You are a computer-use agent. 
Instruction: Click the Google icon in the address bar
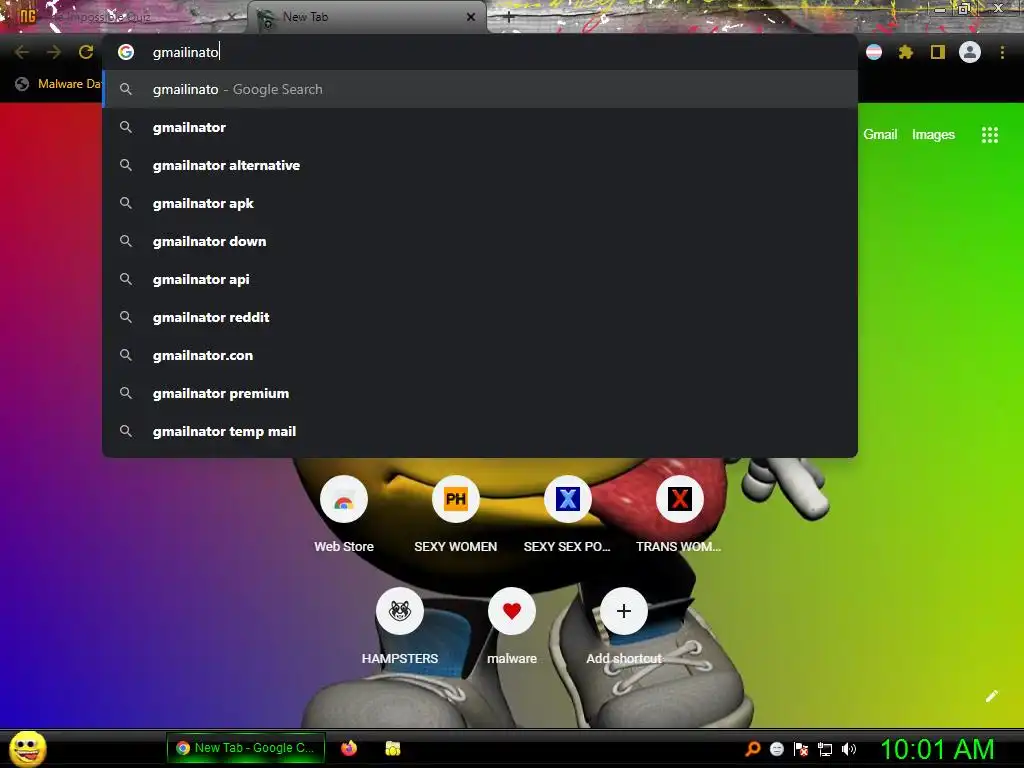tap(126, 52)
